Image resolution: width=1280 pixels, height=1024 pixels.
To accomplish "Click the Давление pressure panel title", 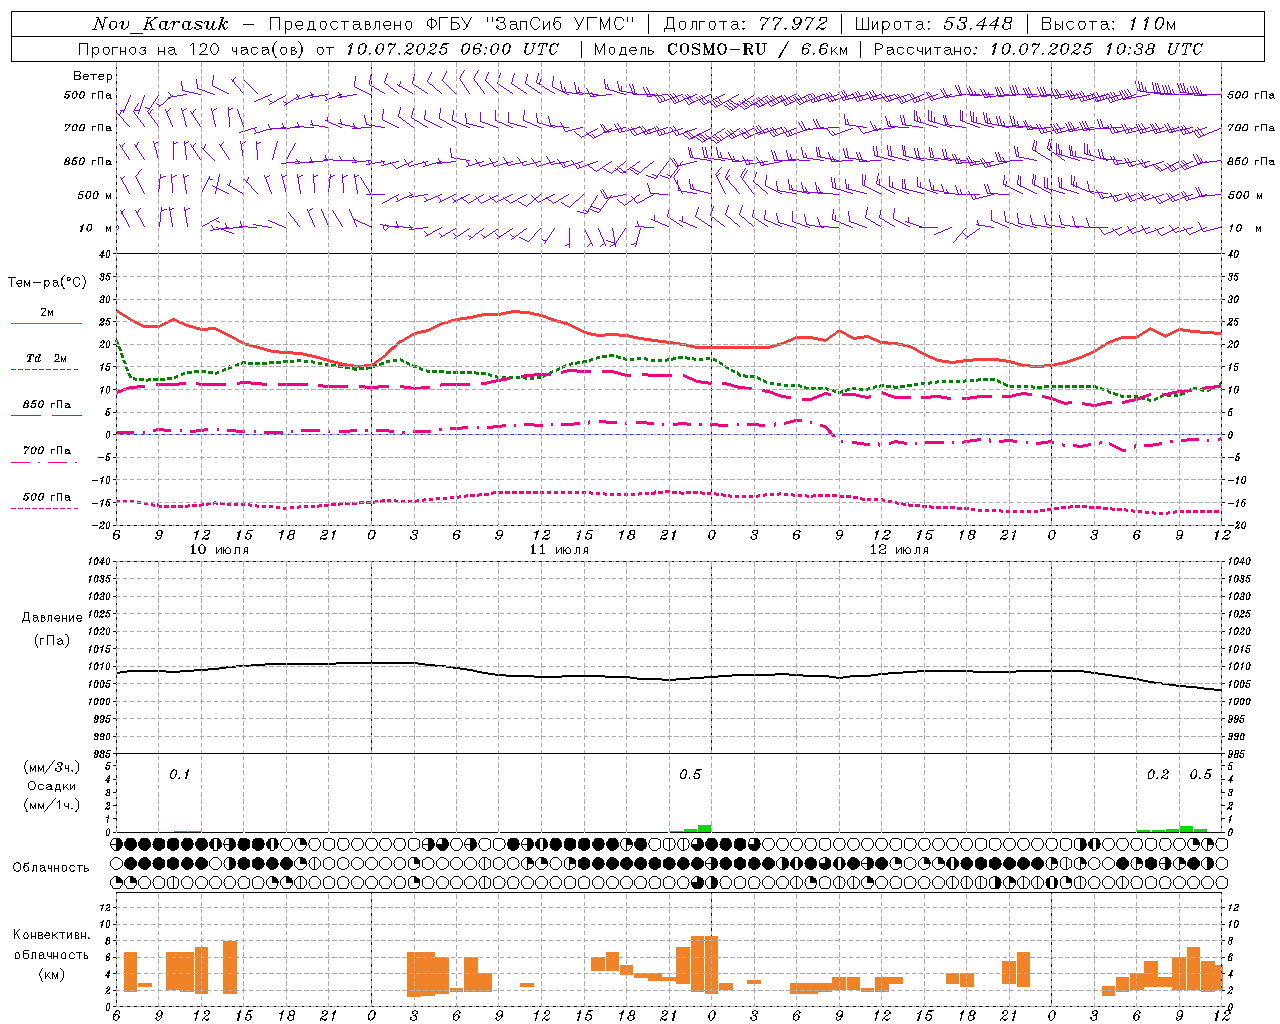I will (52, 618).
